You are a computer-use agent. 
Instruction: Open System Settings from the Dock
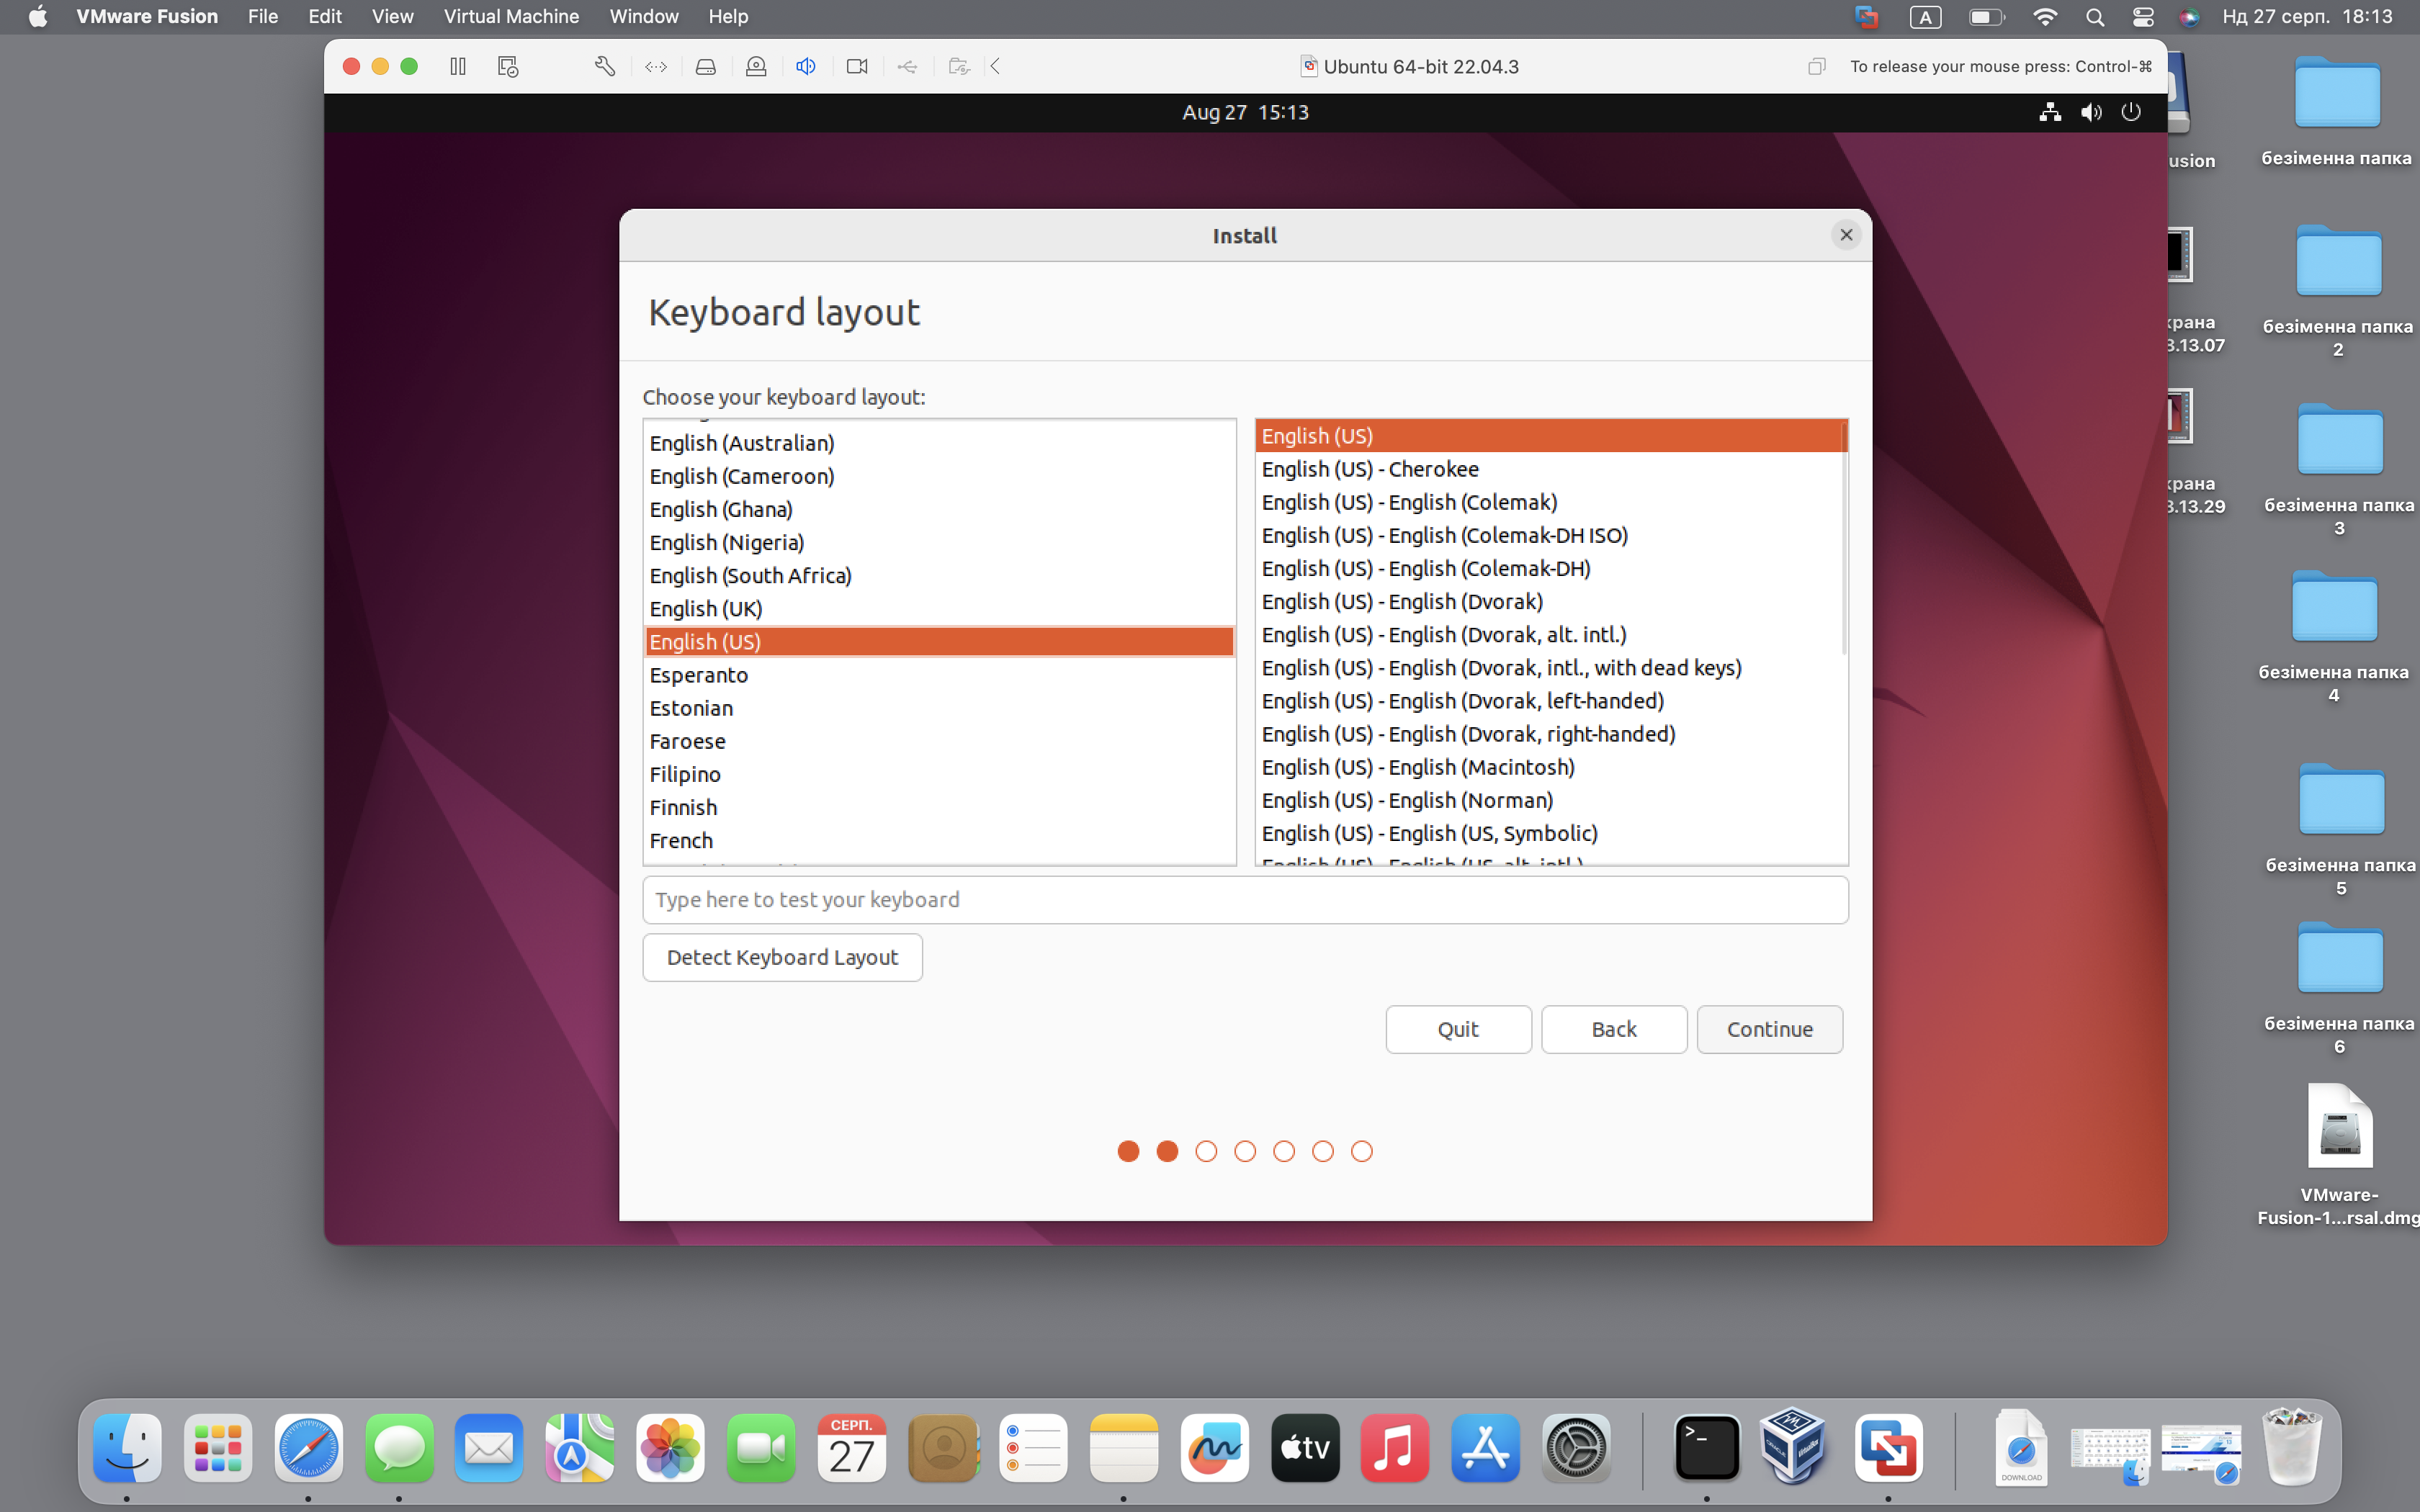click(1576, 1447)
